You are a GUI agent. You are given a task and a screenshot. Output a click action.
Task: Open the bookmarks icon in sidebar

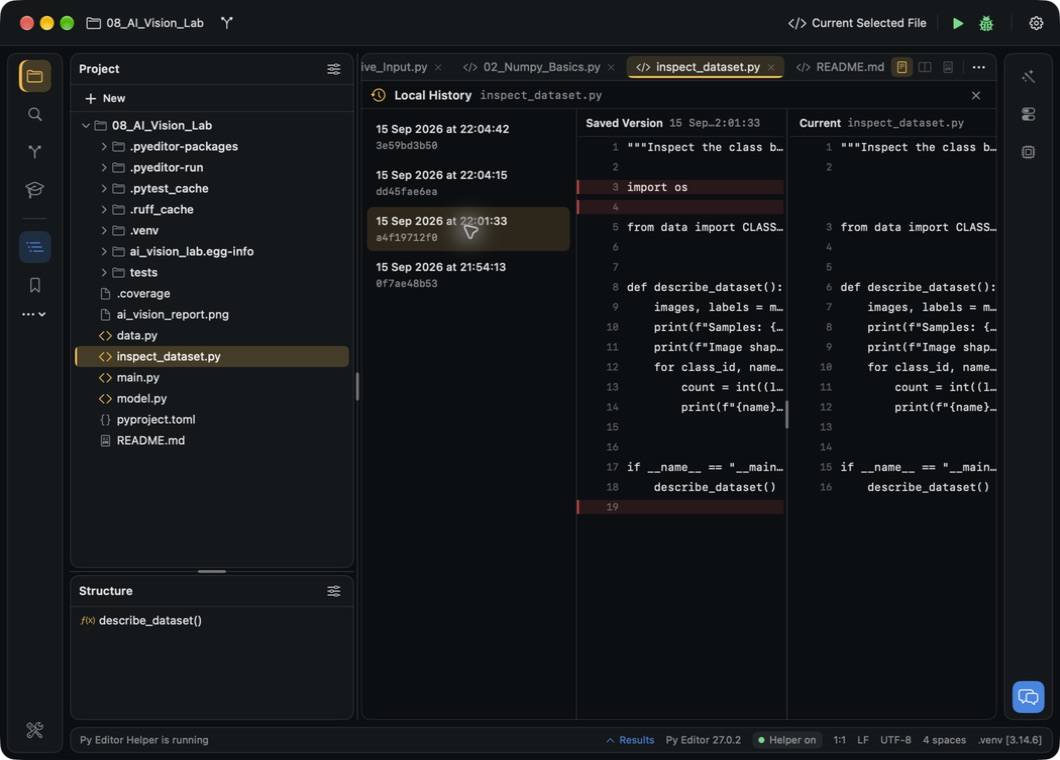(x=34, y=285)
